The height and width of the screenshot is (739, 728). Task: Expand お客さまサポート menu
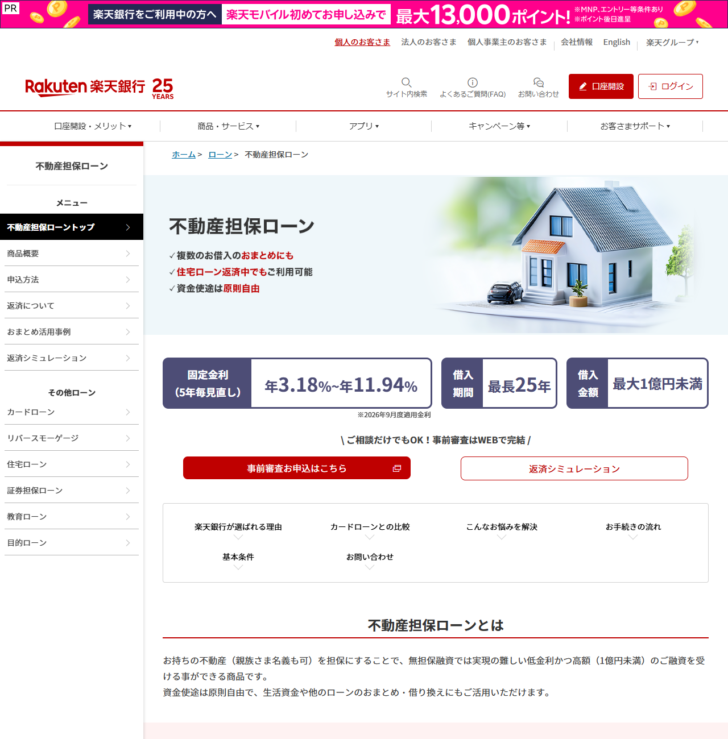click(635, 126)
